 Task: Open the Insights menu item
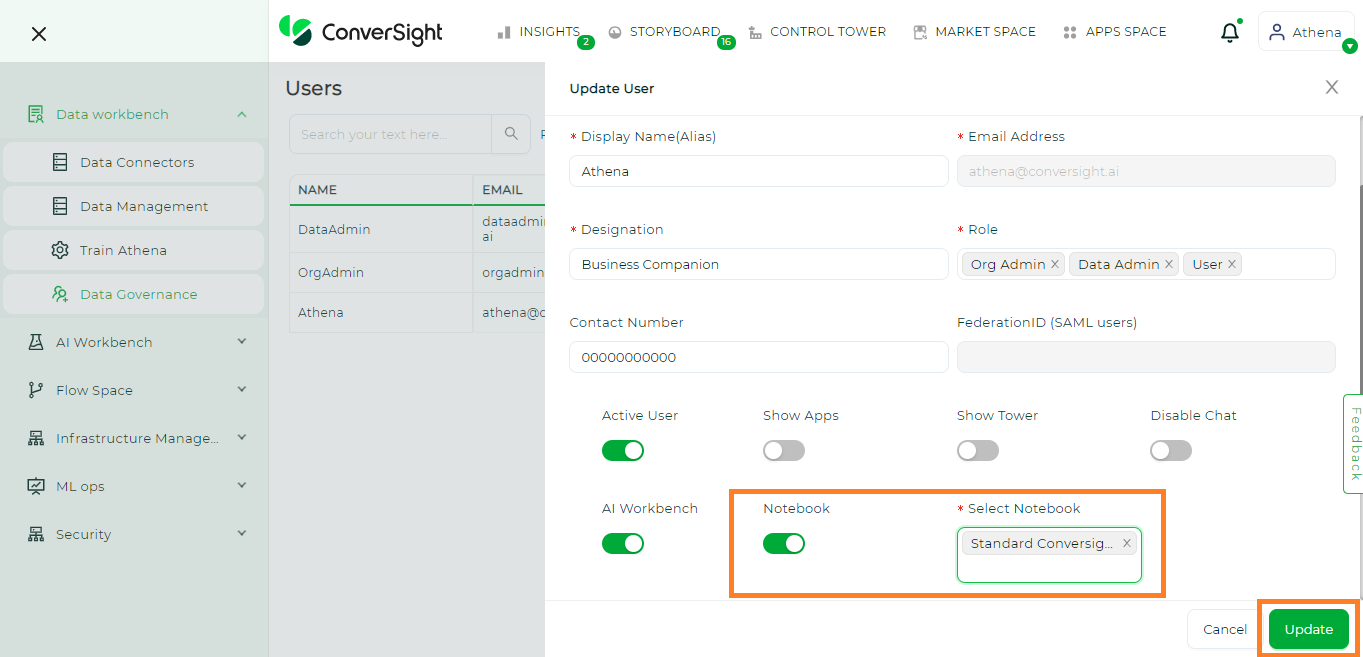[549, 31]
